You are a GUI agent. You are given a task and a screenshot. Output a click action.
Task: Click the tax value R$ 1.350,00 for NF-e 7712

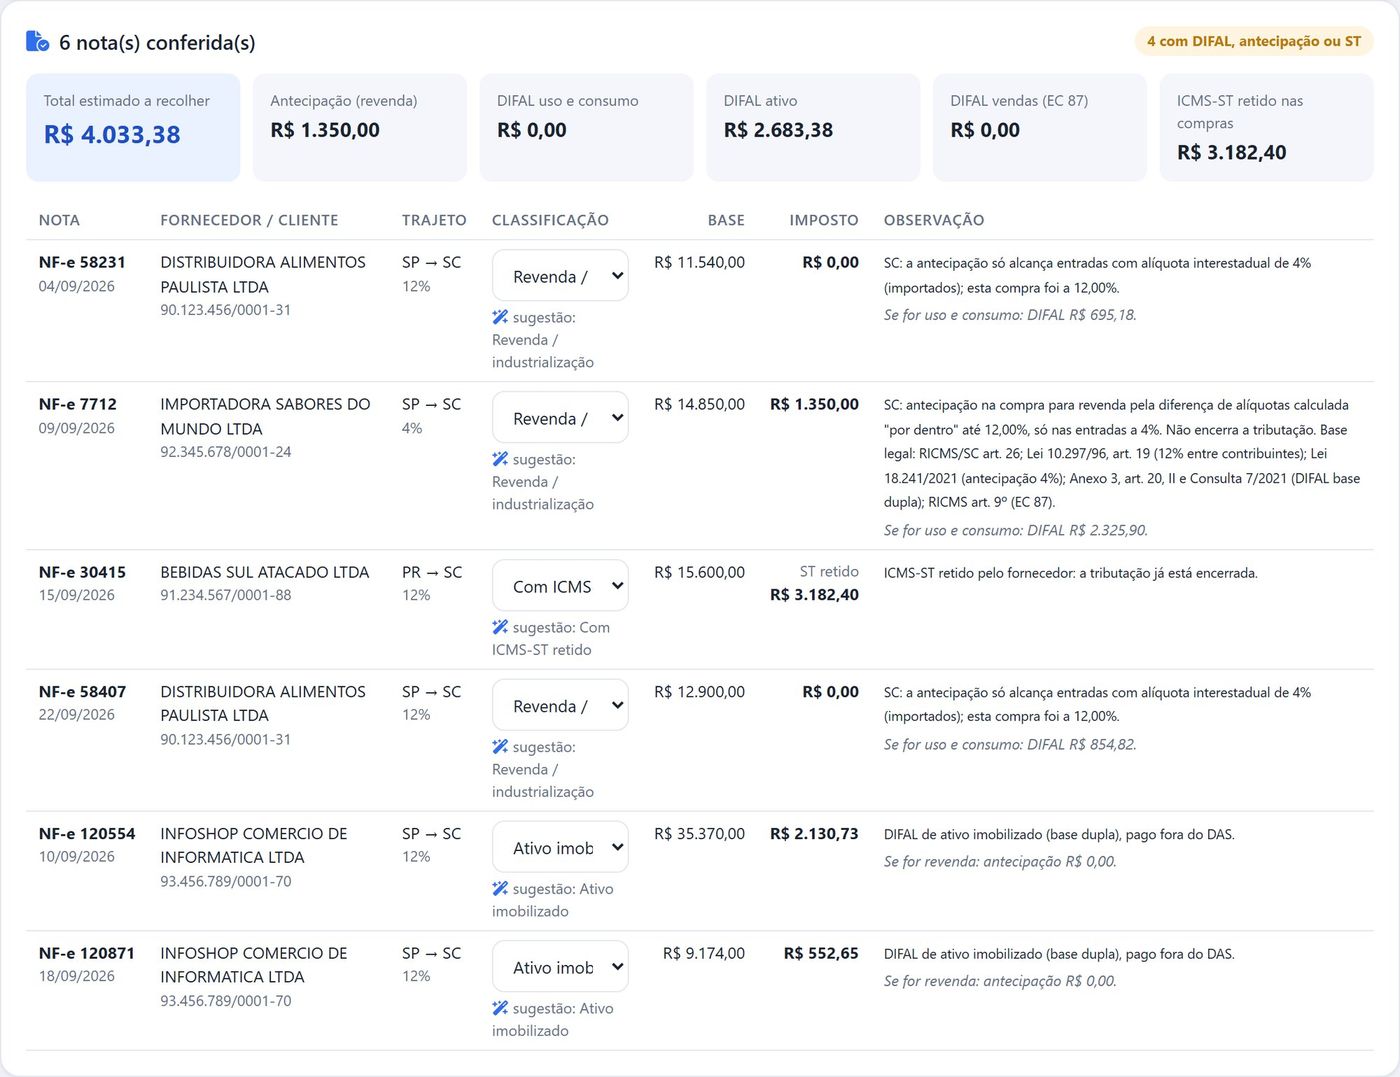coord(814,404)
